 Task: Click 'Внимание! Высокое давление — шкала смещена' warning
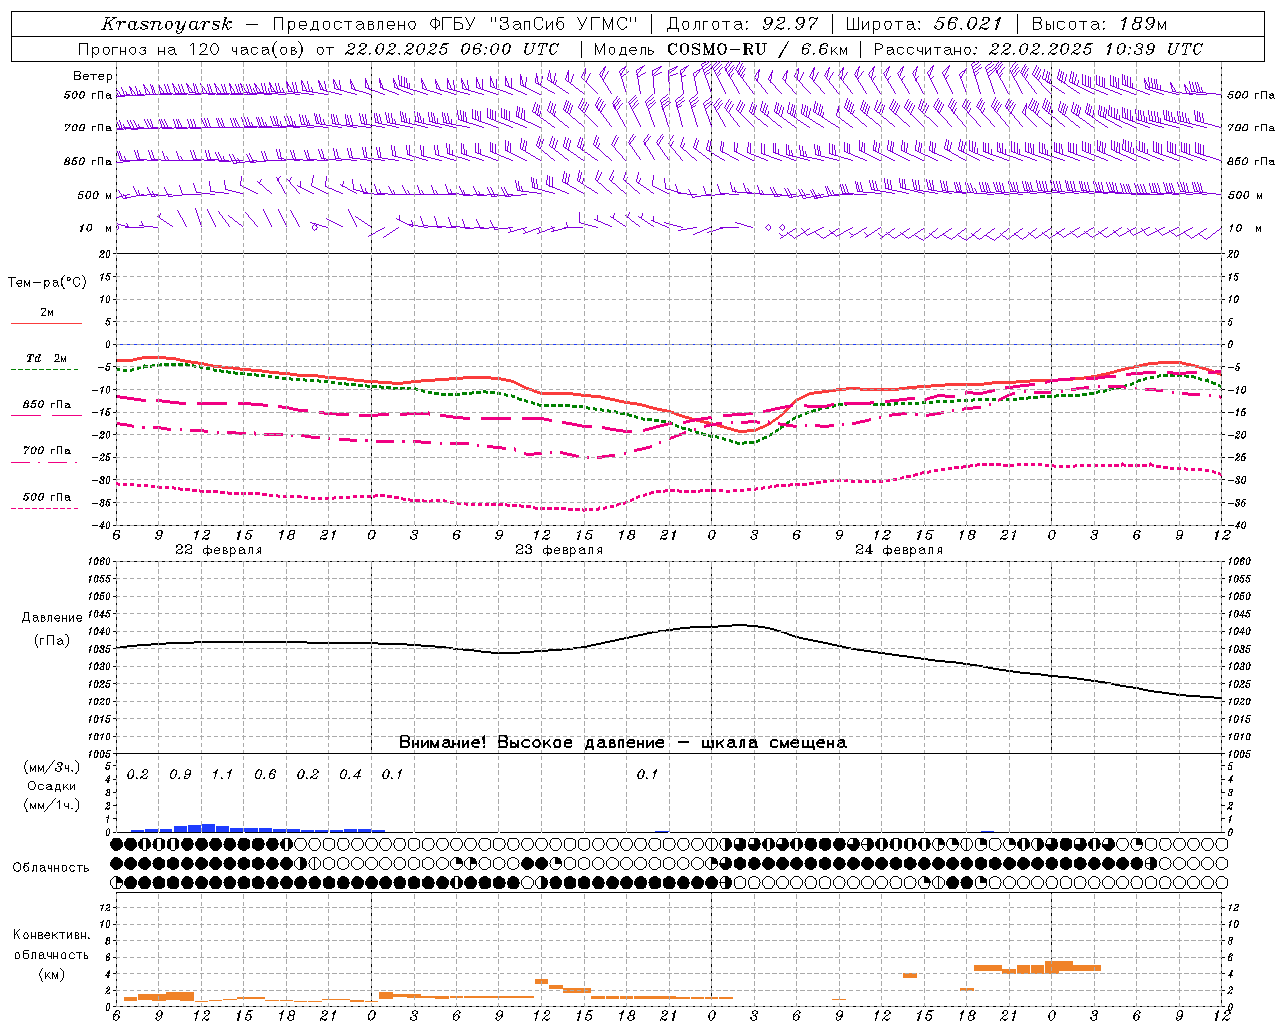pyautogui.click(x=623, y=743)
